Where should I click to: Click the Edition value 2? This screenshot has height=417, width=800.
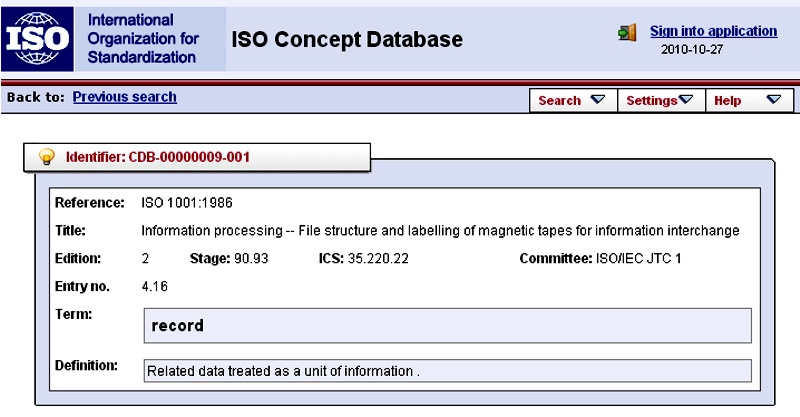click(x=145, y=259)
